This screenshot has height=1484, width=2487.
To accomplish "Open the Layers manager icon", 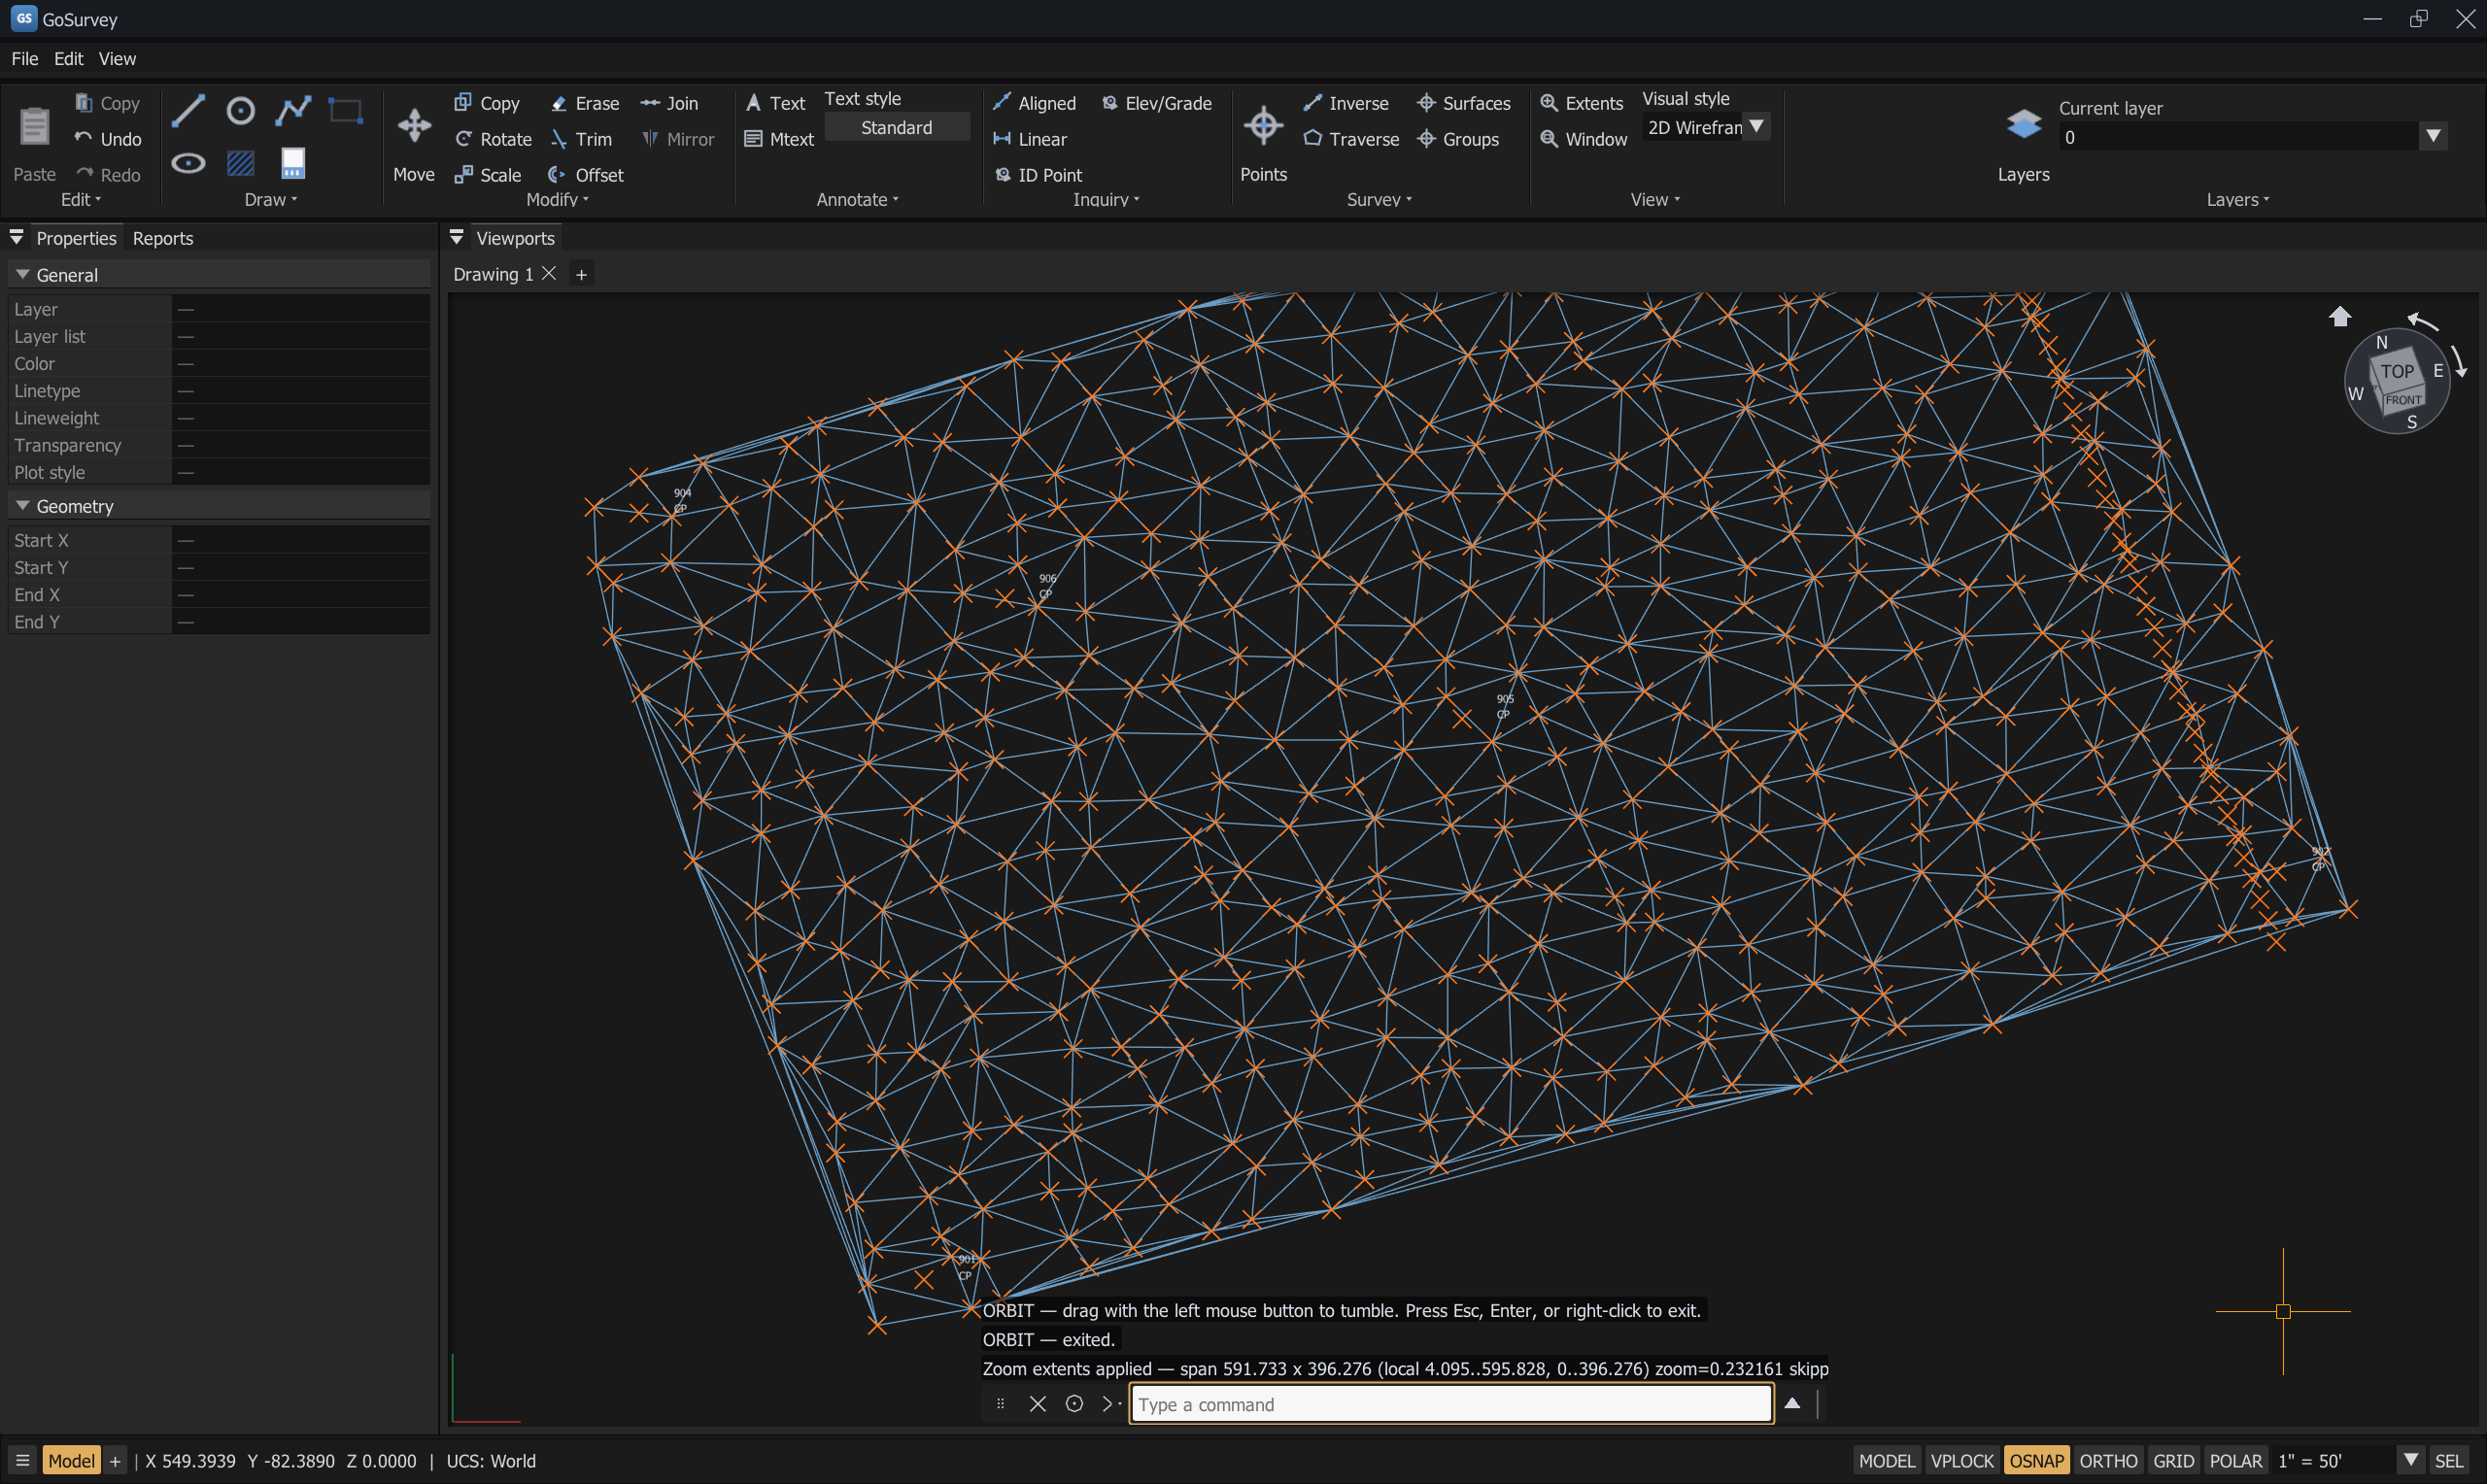I will (x=2023, y=124).
